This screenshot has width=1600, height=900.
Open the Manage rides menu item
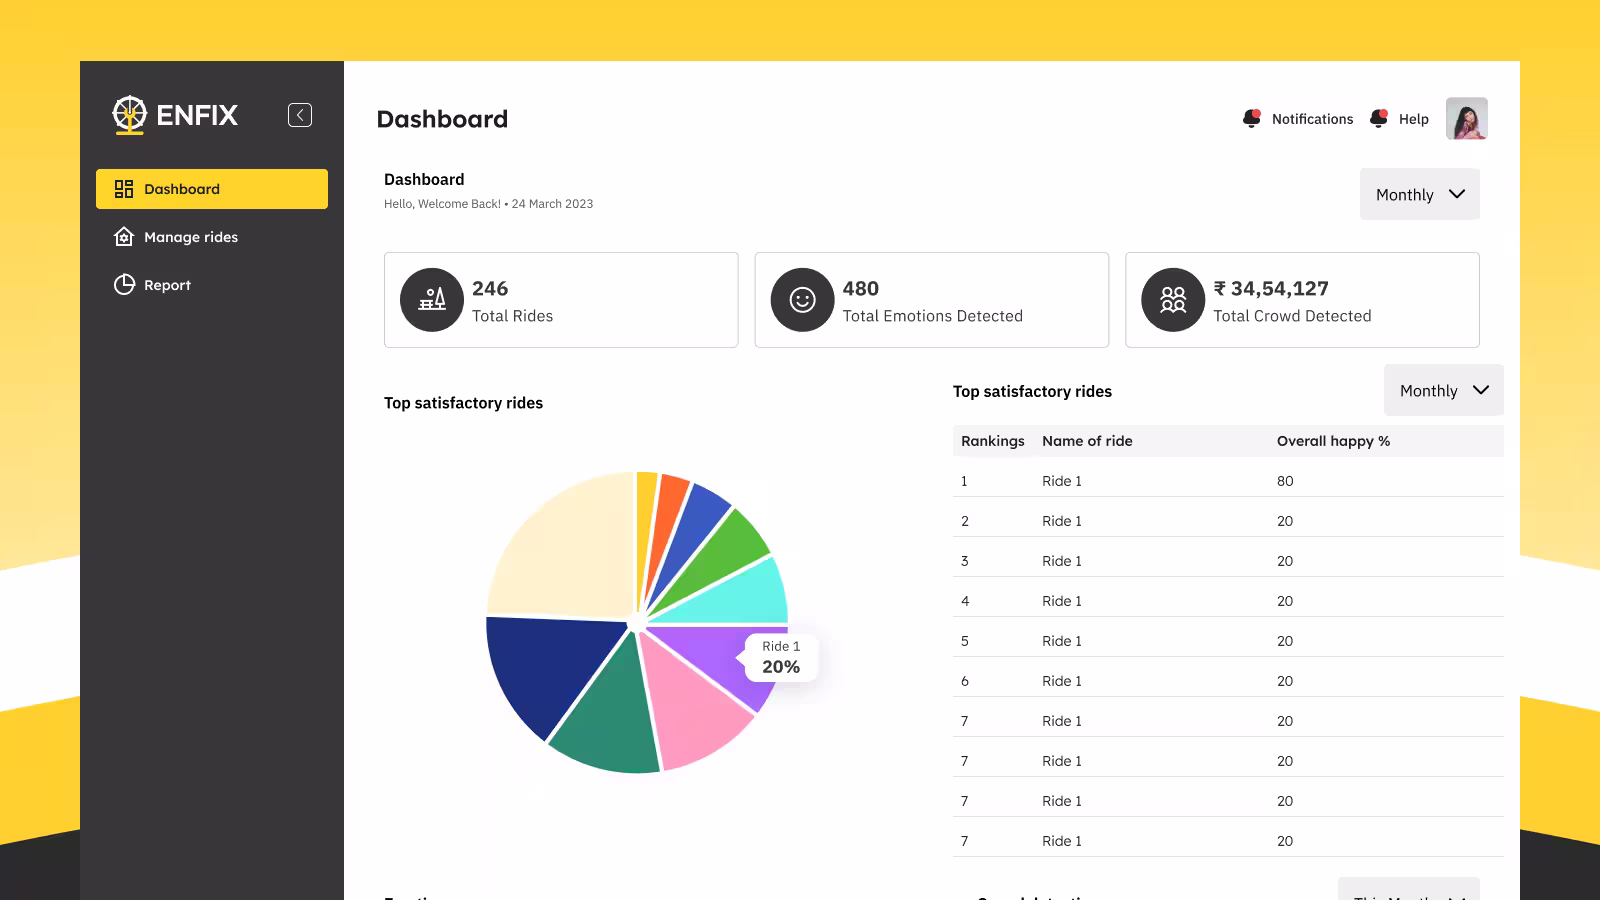(212, 237)
